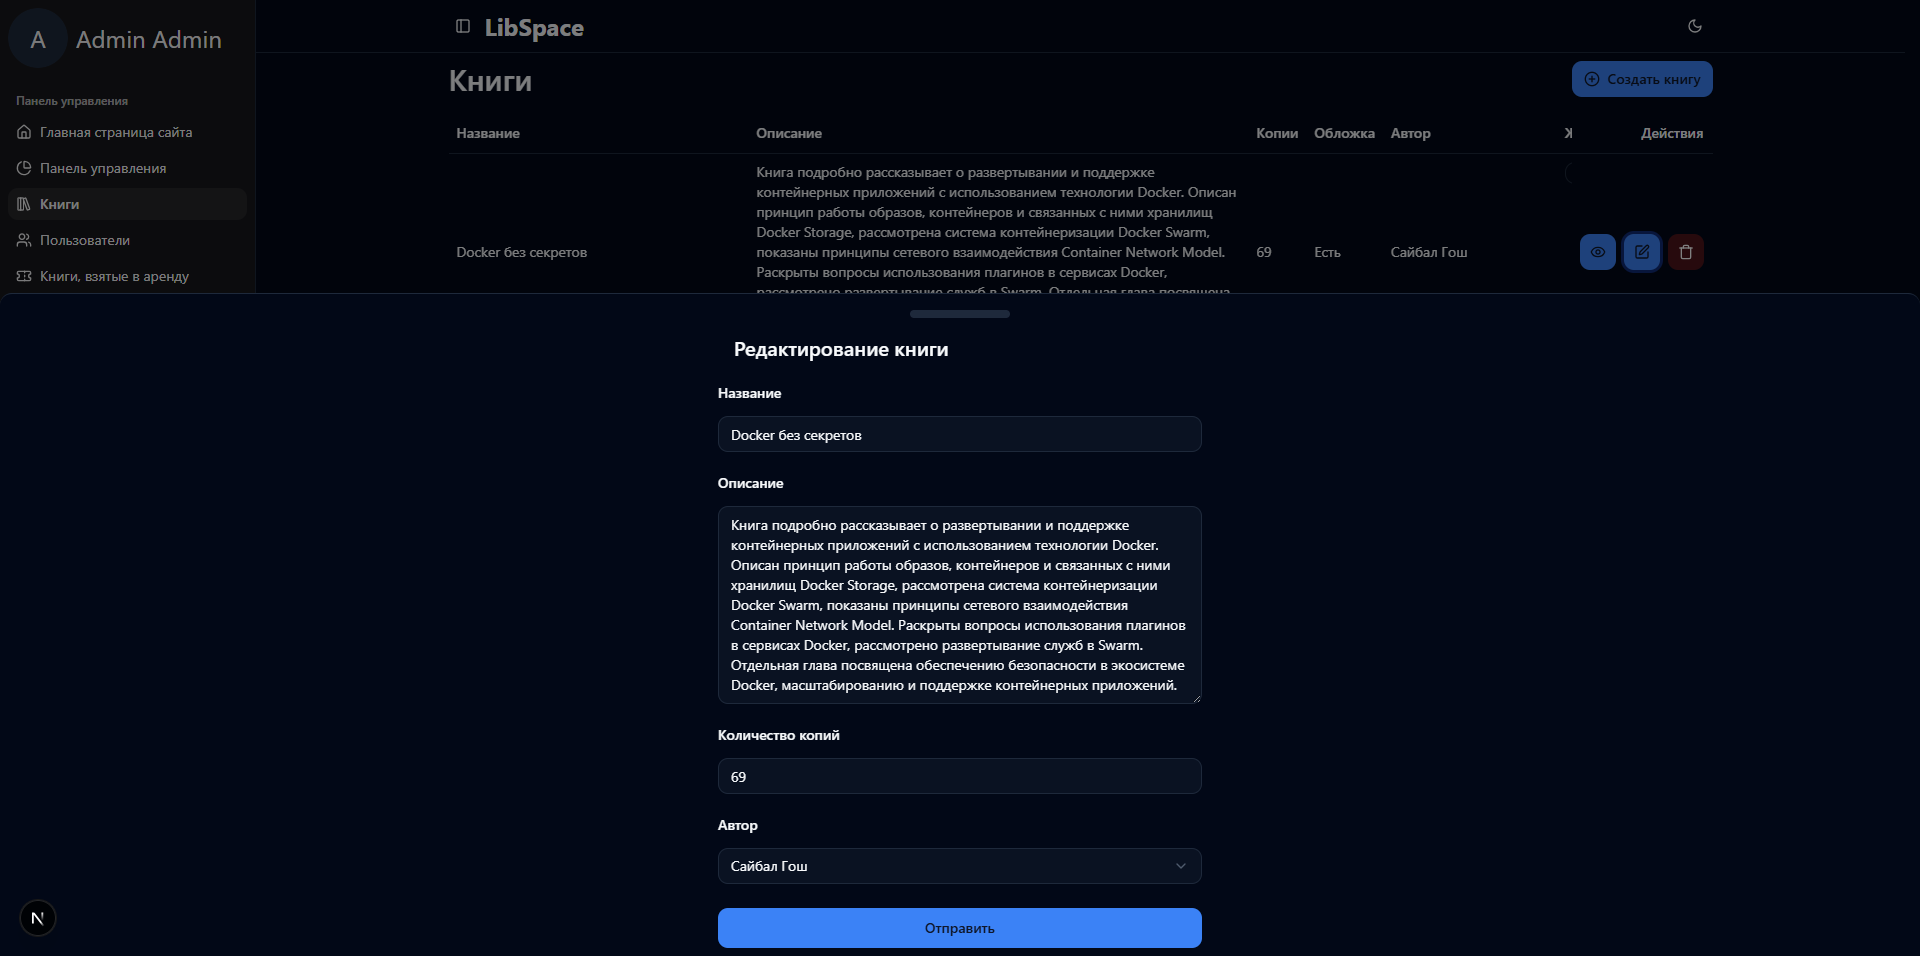Toggle the sidebar panel icon next to LibSpace
This screenshot has width=1920, height=956.
click(x=463, y=27)
